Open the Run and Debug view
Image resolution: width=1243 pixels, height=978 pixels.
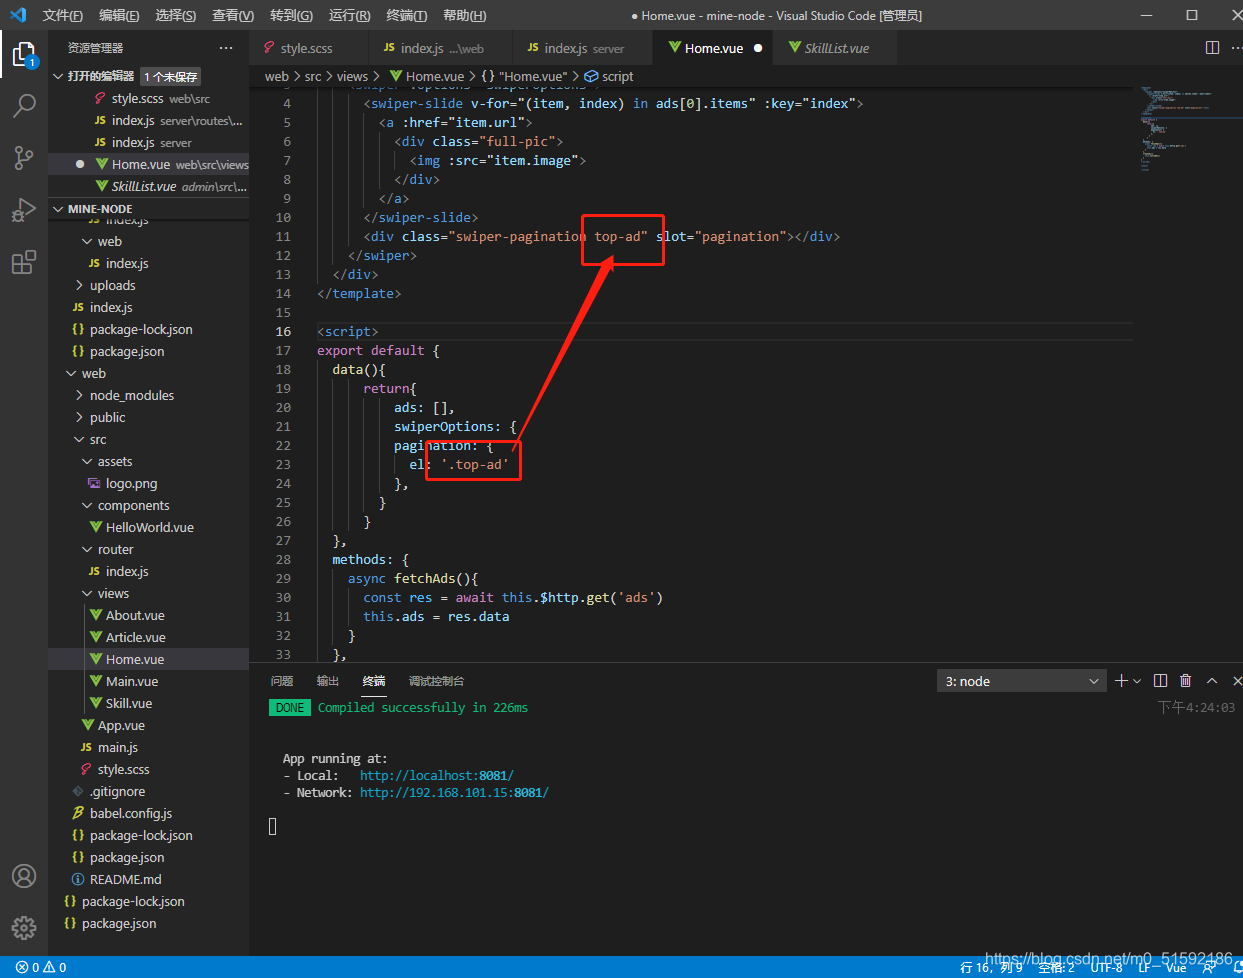[25, 210]
